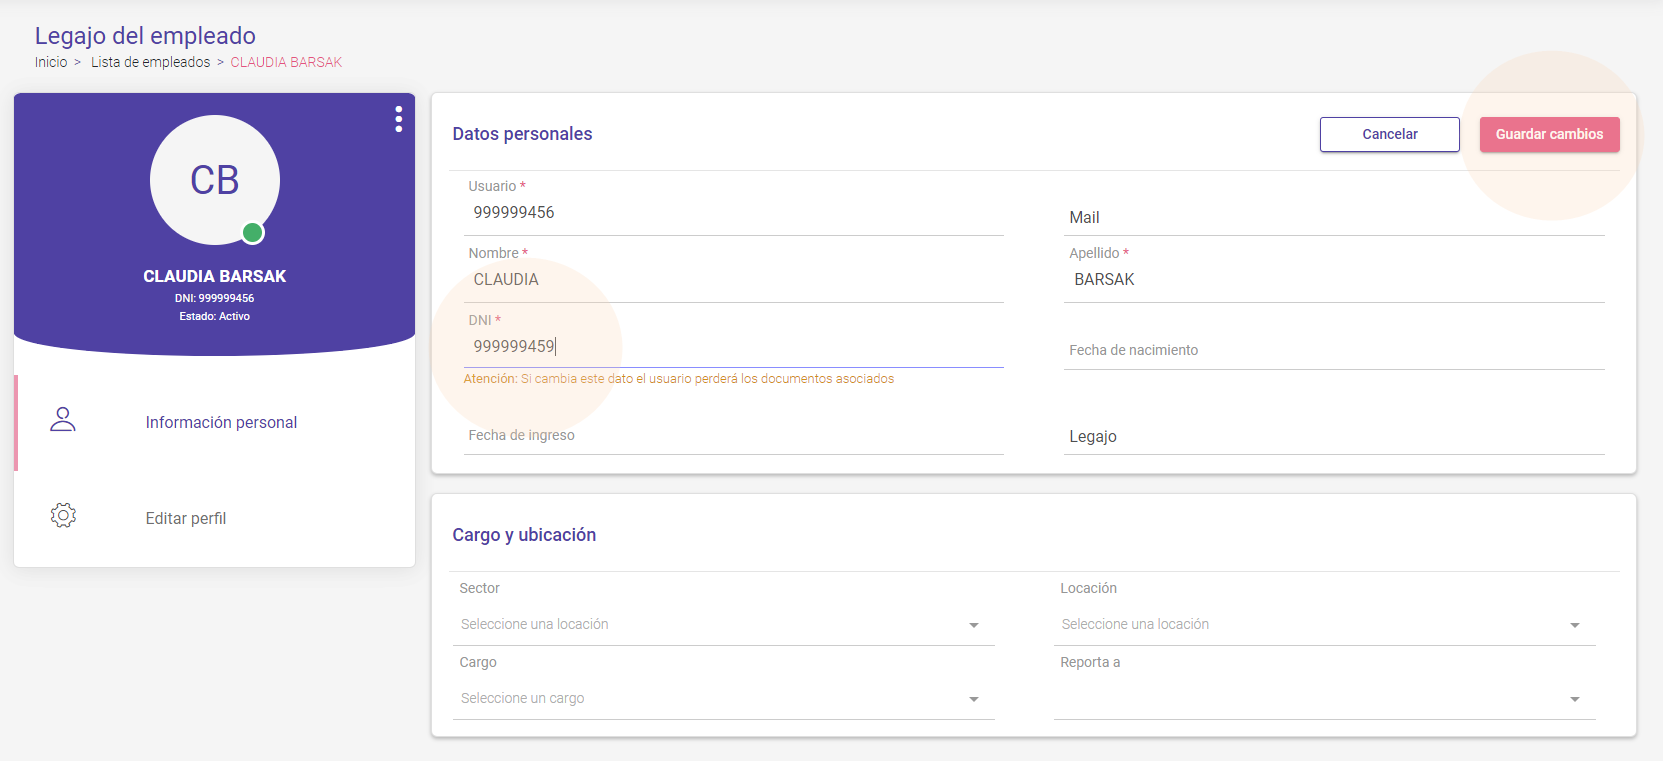Screen dimensions: 1663x761
Task: Click 'Estado: Activo' on profile card
Action: 215,316
